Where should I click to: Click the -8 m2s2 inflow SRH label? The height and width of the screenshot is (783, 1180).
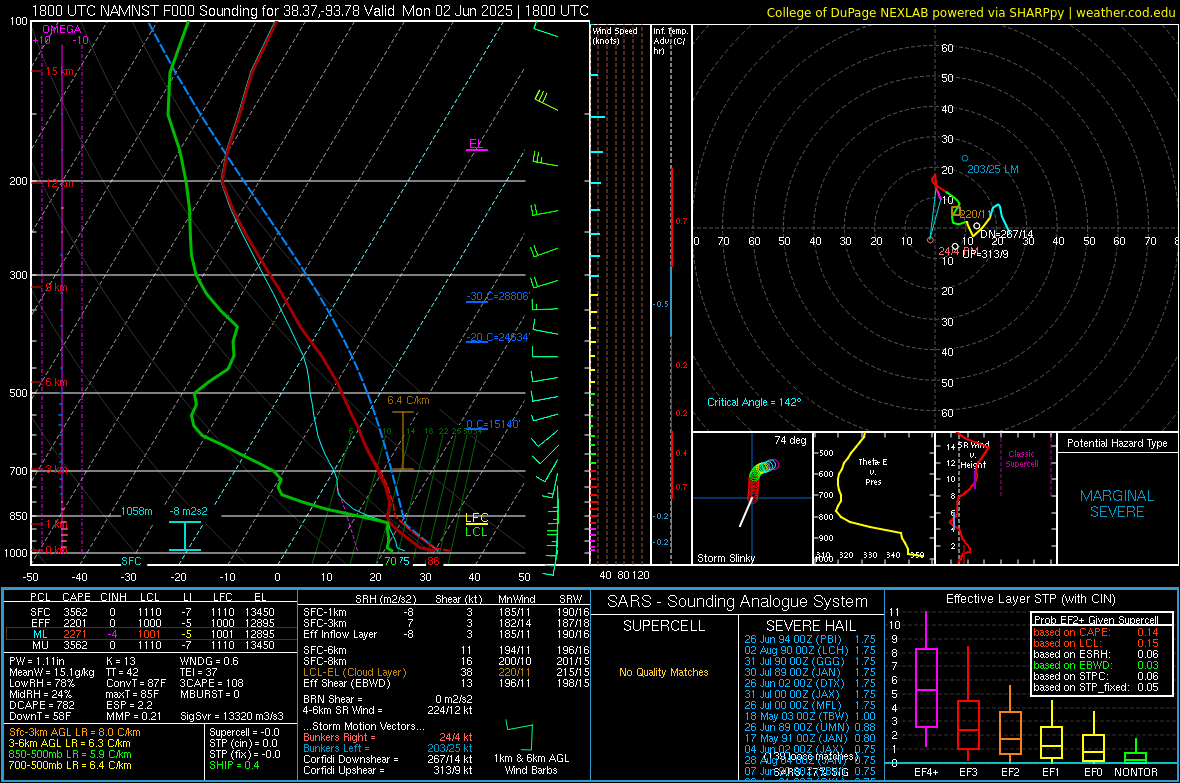tap(188, 511)
